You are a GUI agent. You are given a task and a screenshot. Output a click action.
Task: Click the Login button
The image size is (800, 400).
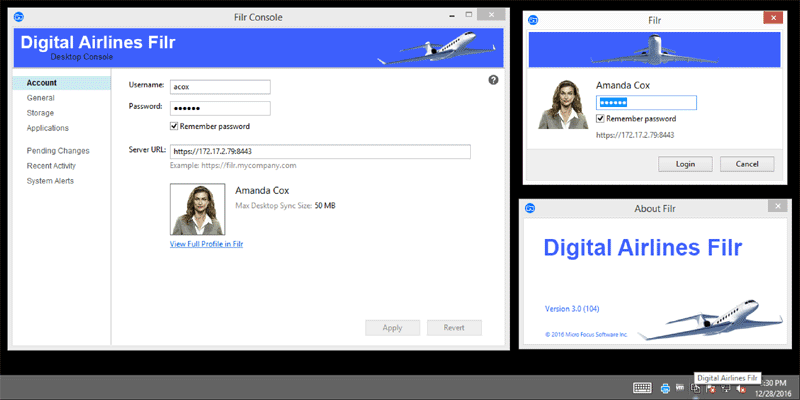tap(685, 164)
